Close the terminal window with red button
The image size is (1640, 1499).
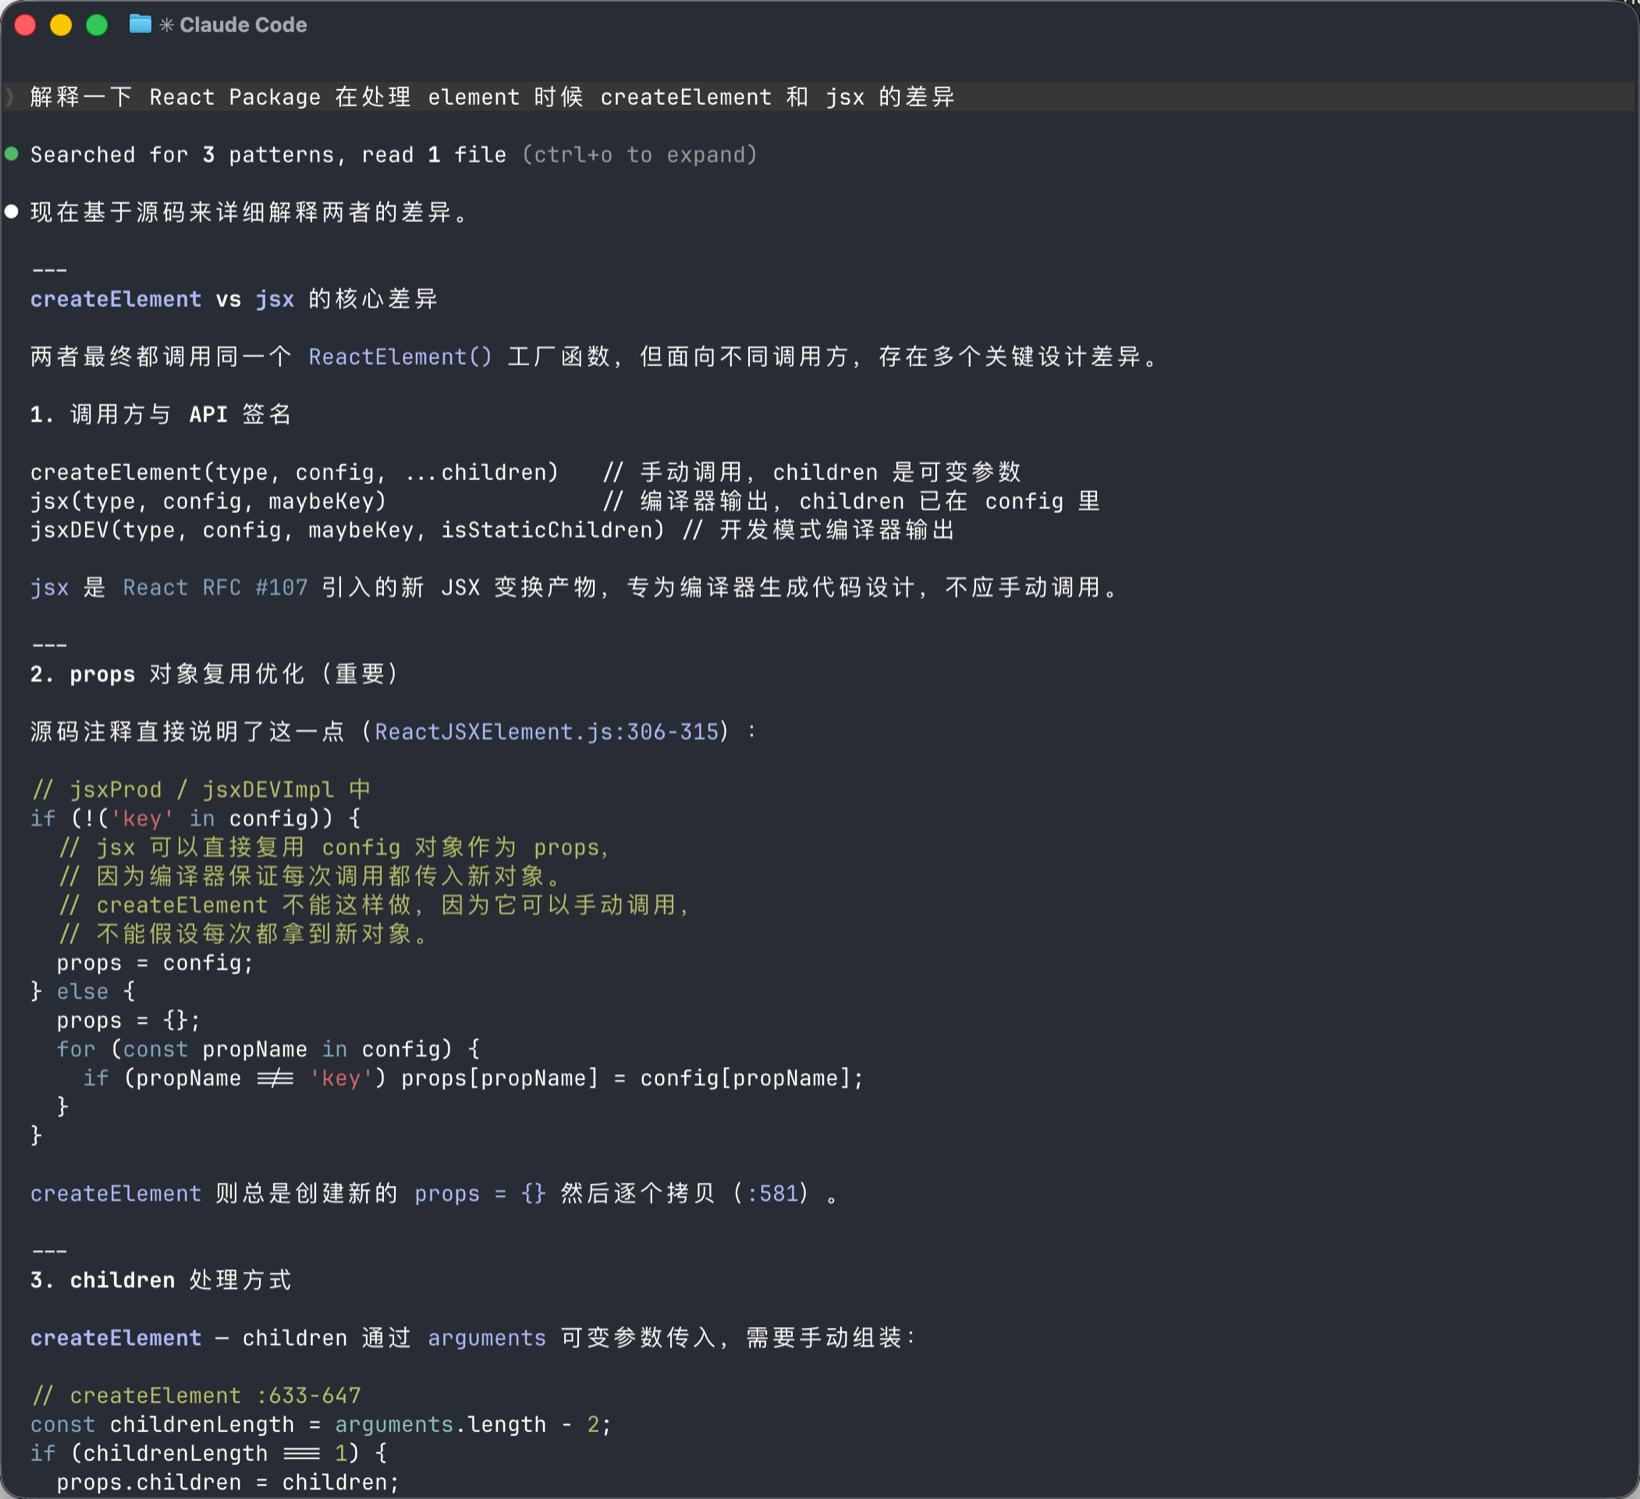pyautogui.click(x=26, y=25)
